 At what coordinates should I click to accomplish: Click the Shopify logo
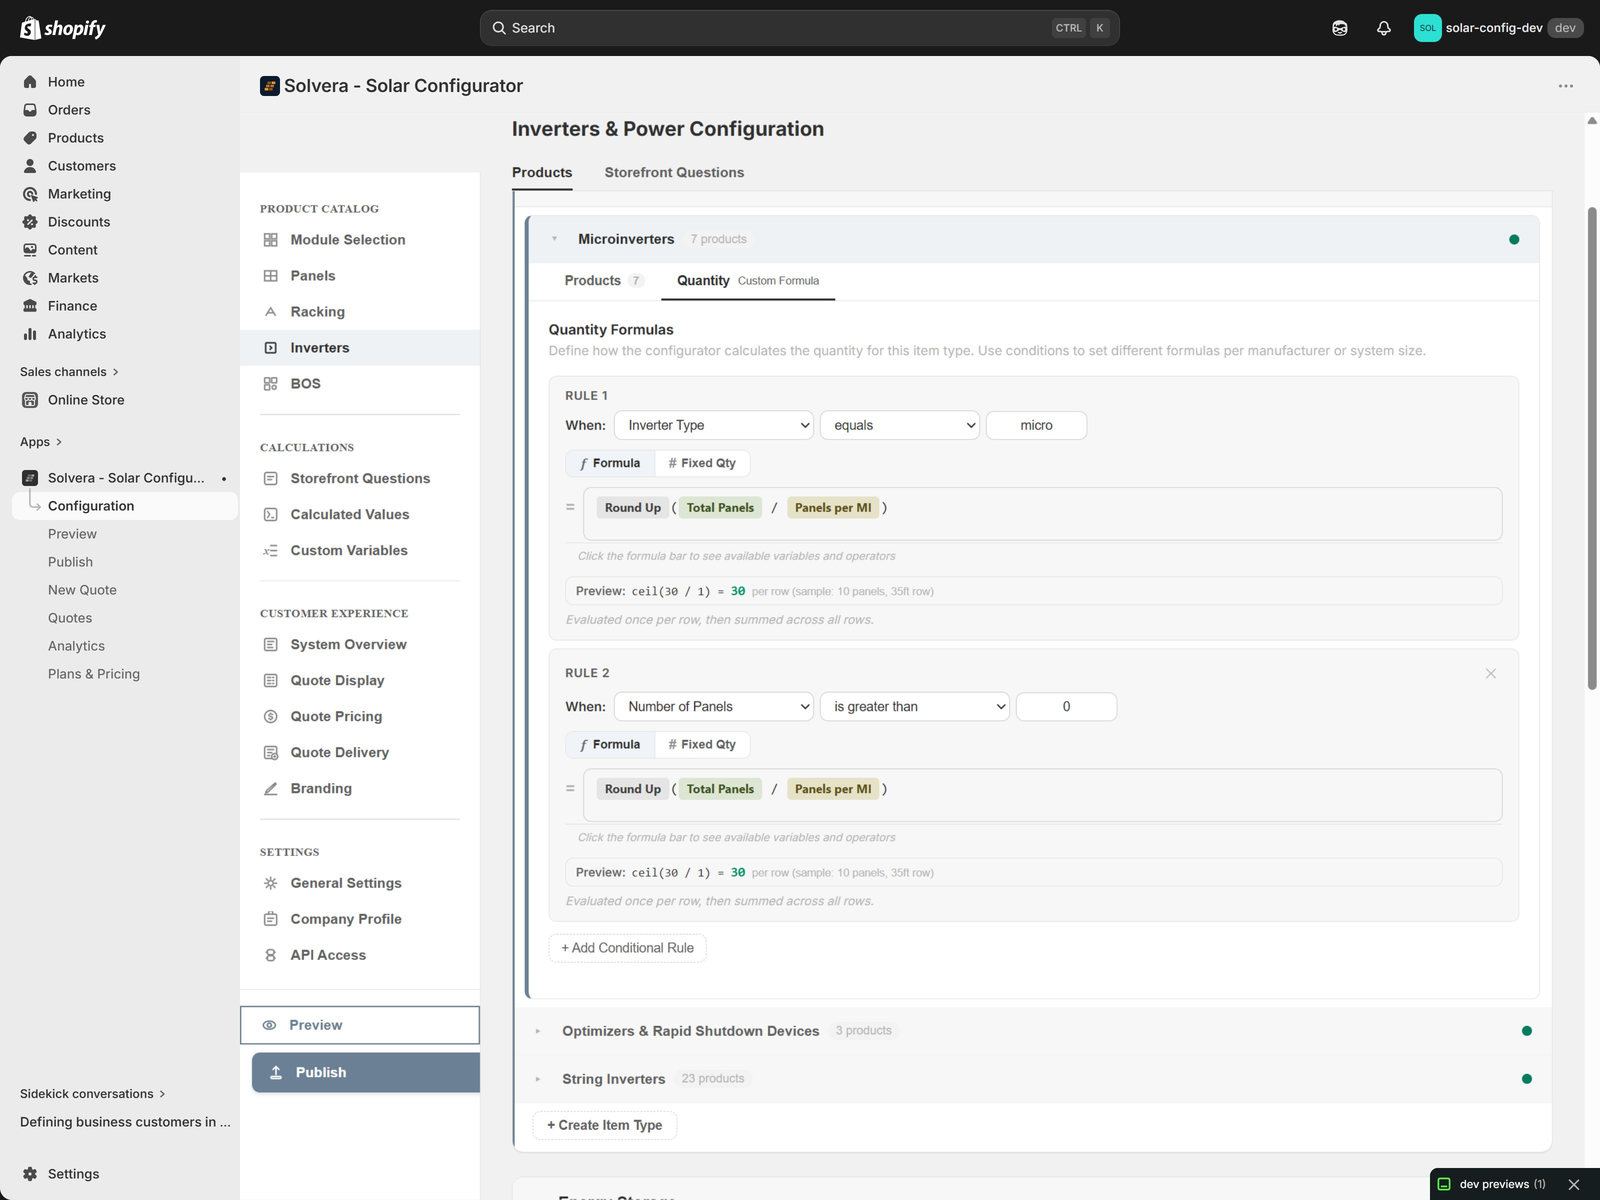tap(63, 28)
